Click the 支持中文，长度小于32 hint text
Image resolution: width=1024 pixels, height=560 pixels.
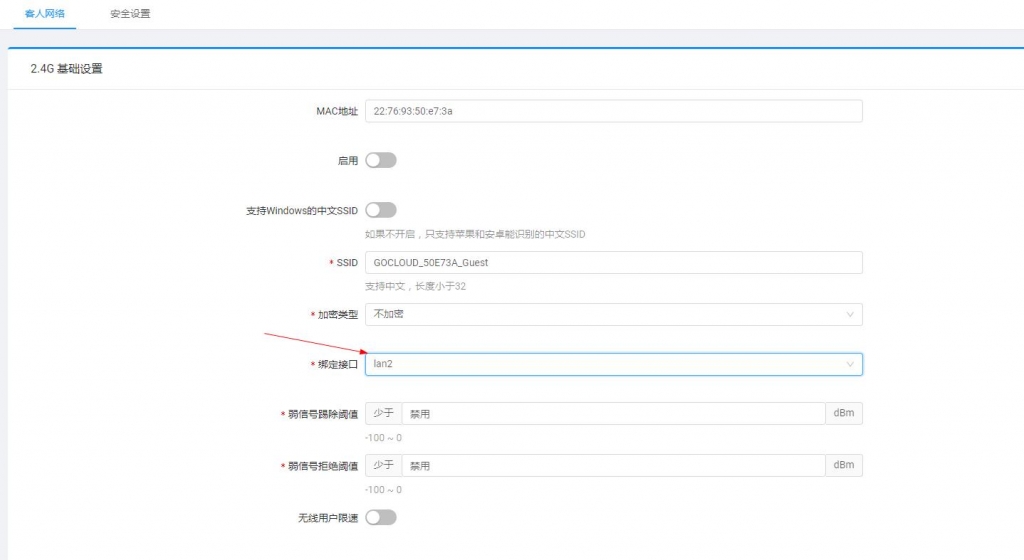[416, 286]
